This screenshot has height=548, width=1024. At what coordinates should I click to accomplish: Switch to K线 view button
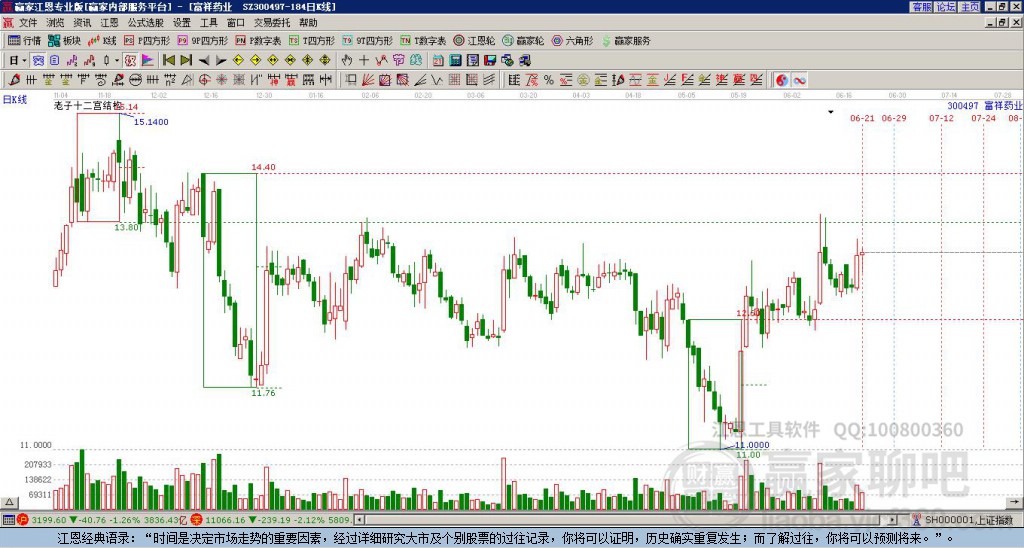(x=102, y=40)
